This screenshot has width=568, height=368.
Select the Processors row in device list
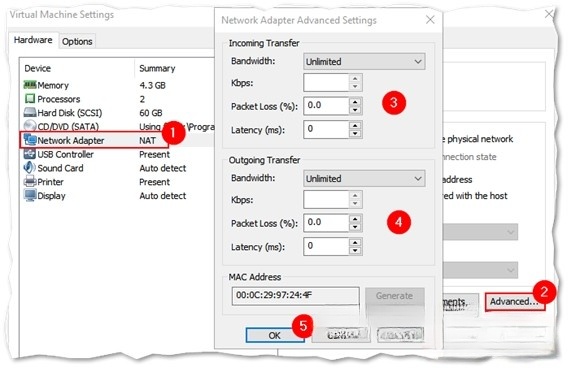coord(117,99)
